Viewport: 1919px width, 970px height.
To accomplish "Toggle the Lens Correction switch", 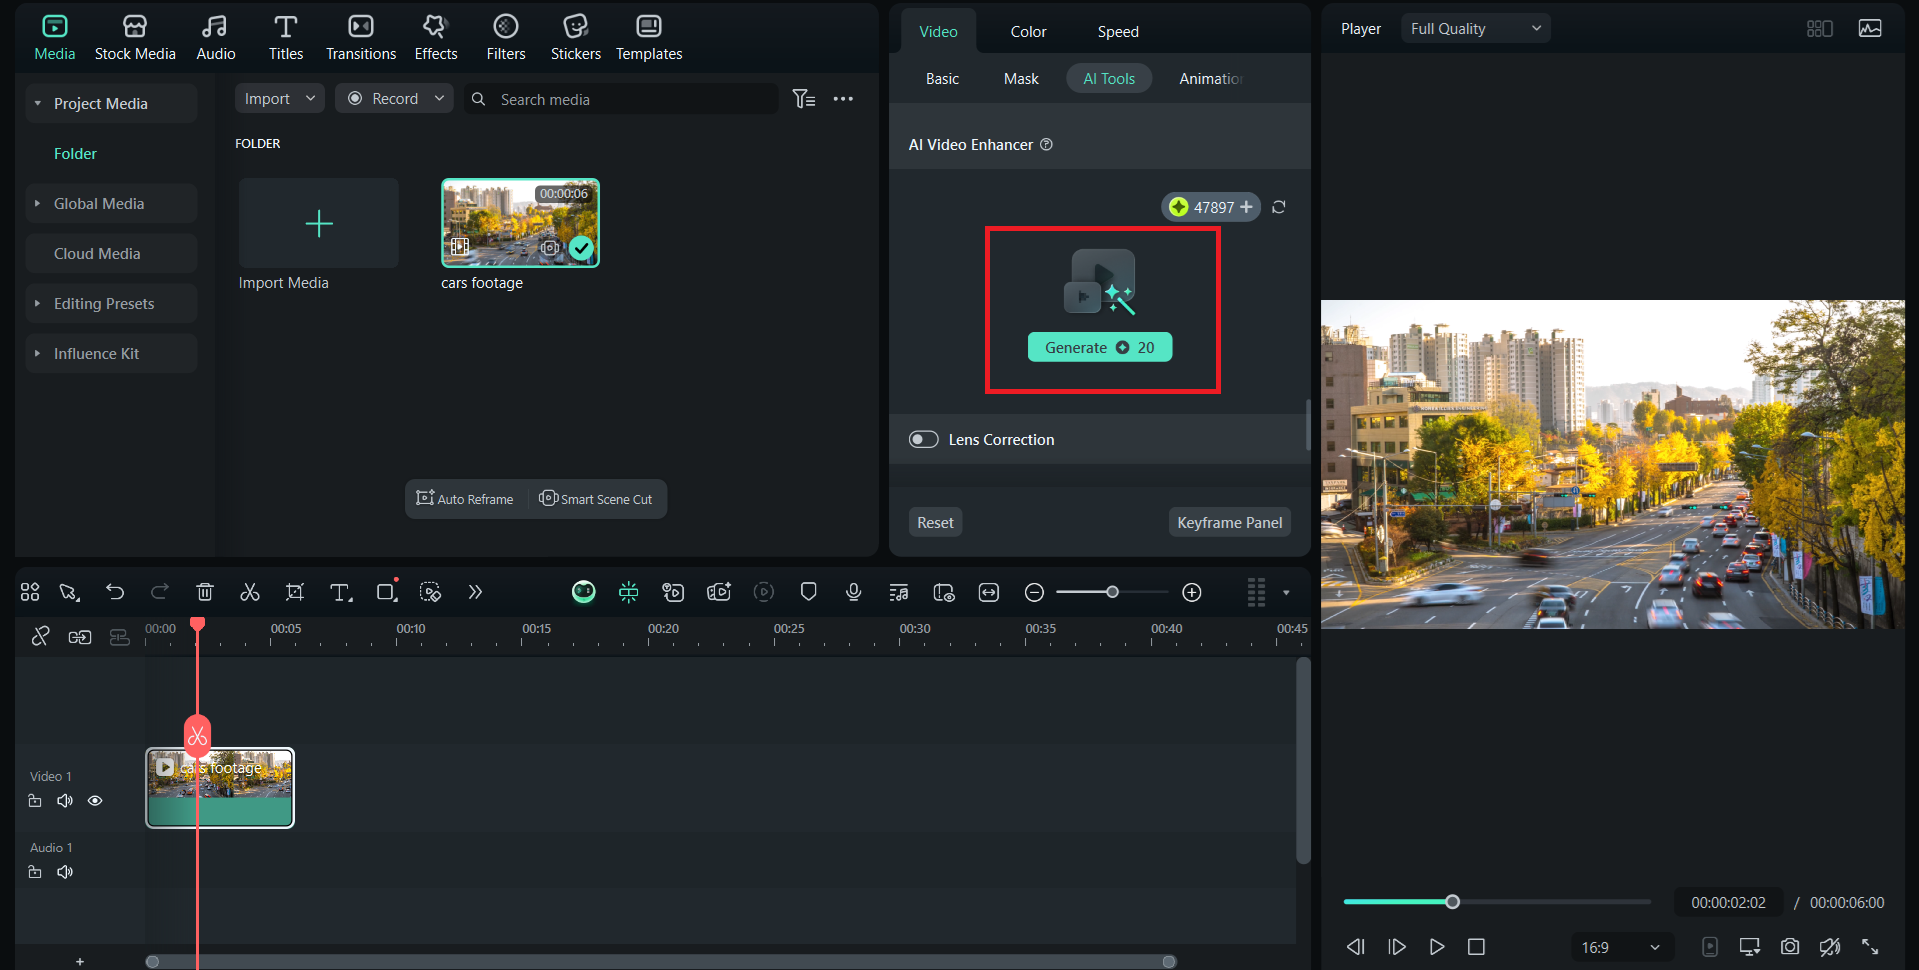I will (923, 440).
